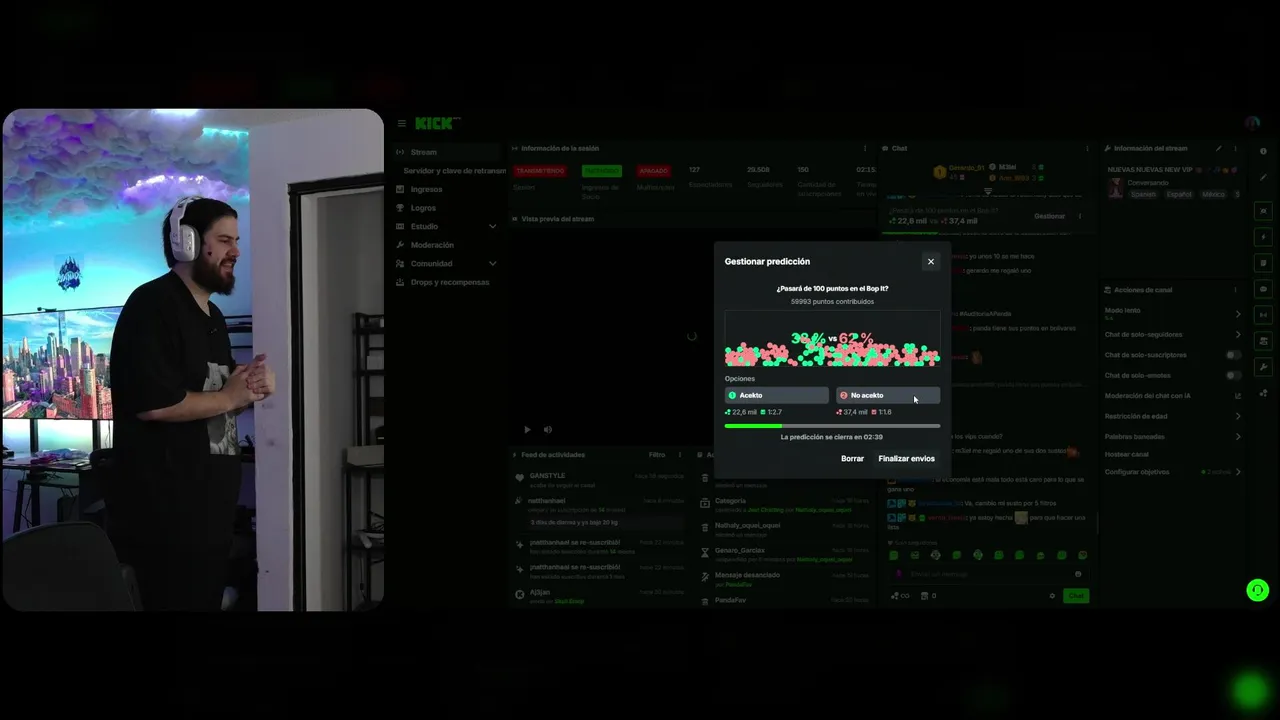
Task: Click the green Chat send button
Action: tap(1076, 596)
